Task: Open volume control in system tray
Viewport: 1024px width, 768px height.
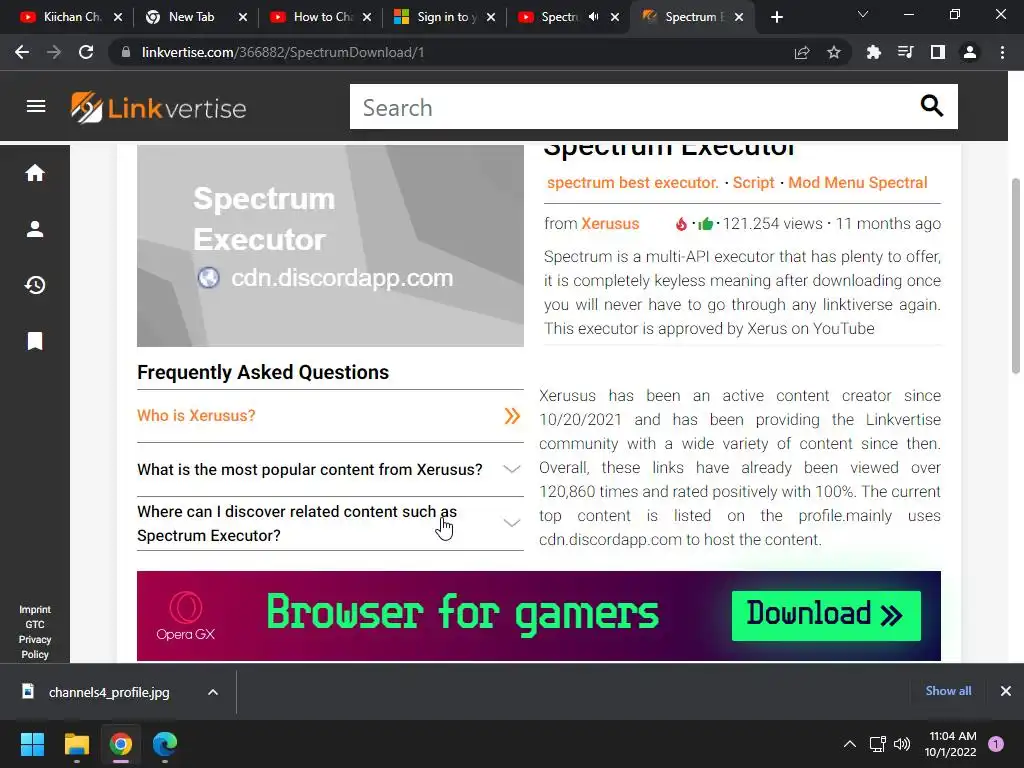Action: click(x=902, y=744)
